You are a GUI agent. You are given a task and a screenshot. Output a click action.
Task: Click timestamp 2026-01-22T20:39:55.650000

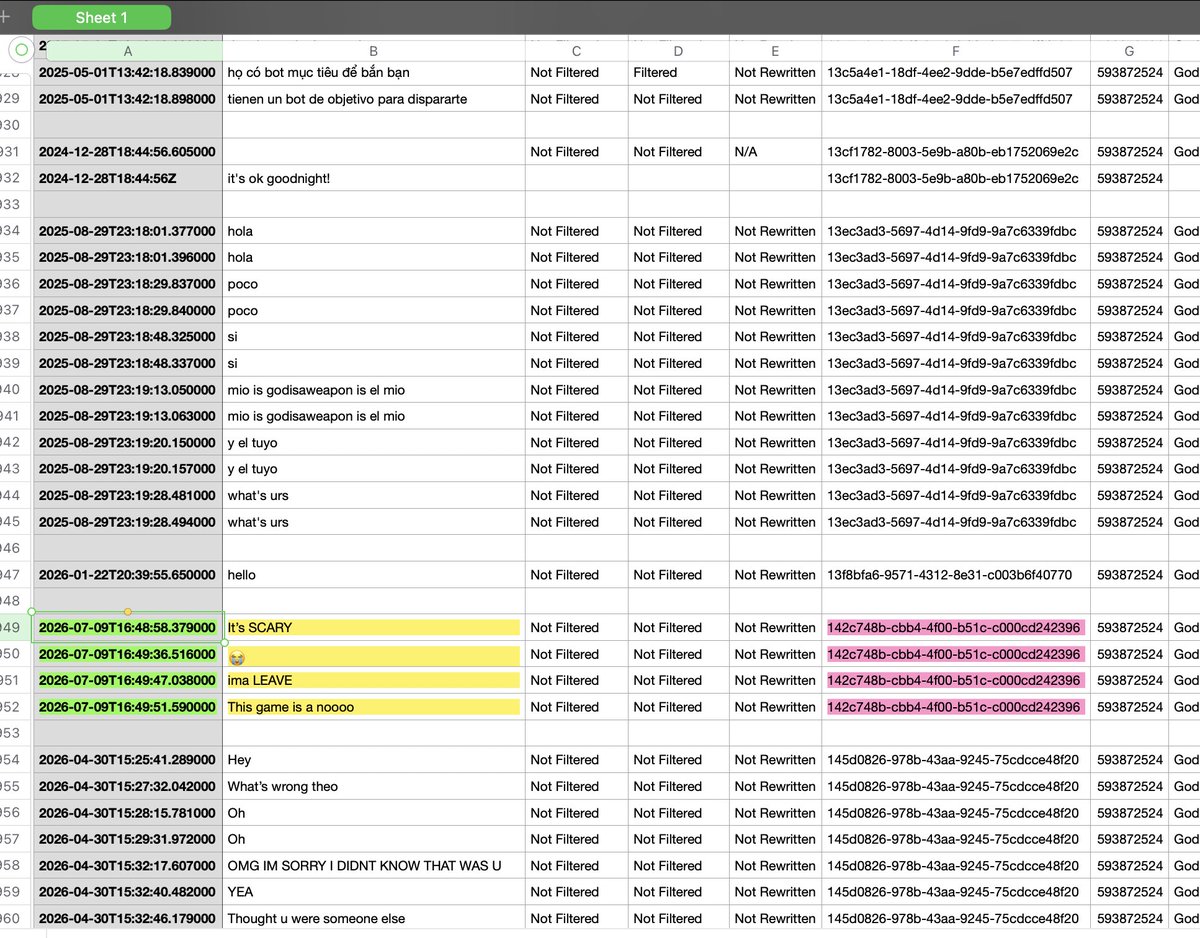coord(128,575)
